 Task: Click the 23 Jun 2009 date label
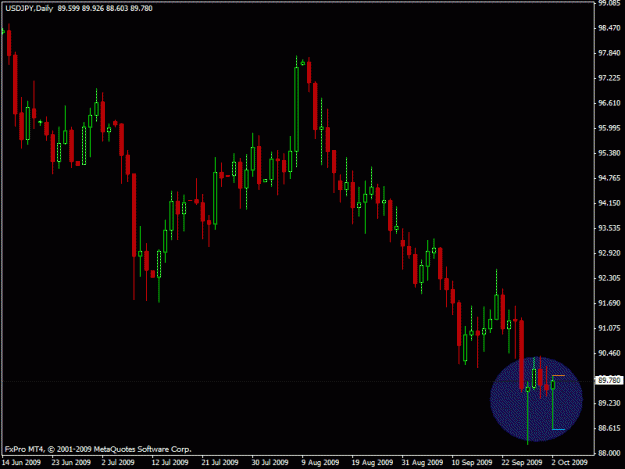[x=71, y=462]
